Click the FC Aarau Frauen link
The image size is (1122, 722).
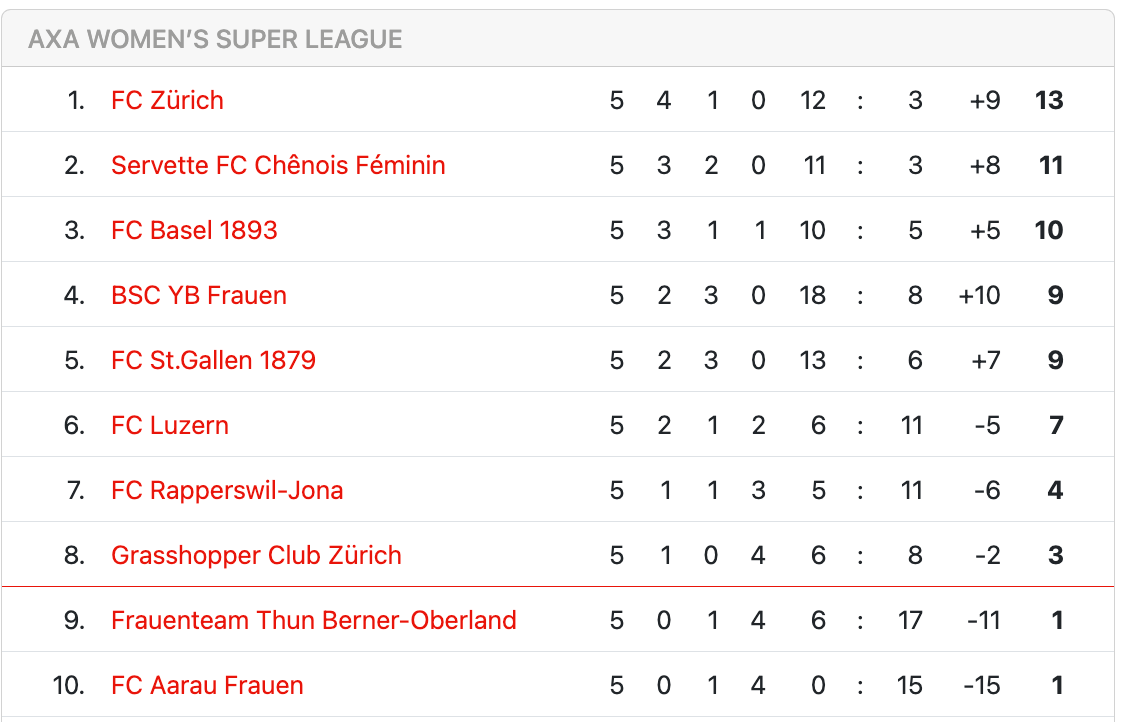(207, 685)
